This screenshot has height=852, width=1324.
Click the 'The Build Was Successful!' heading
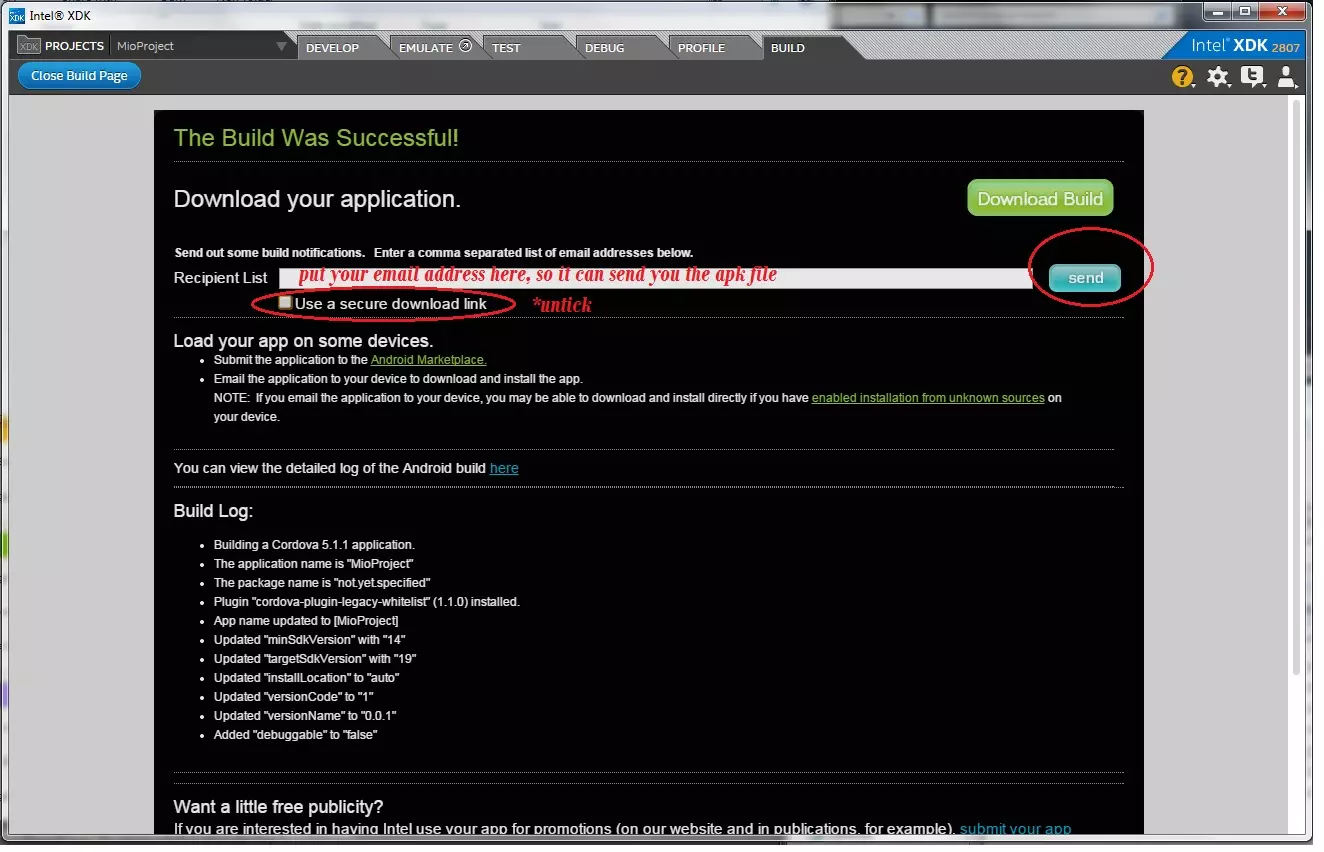point(316,138)
